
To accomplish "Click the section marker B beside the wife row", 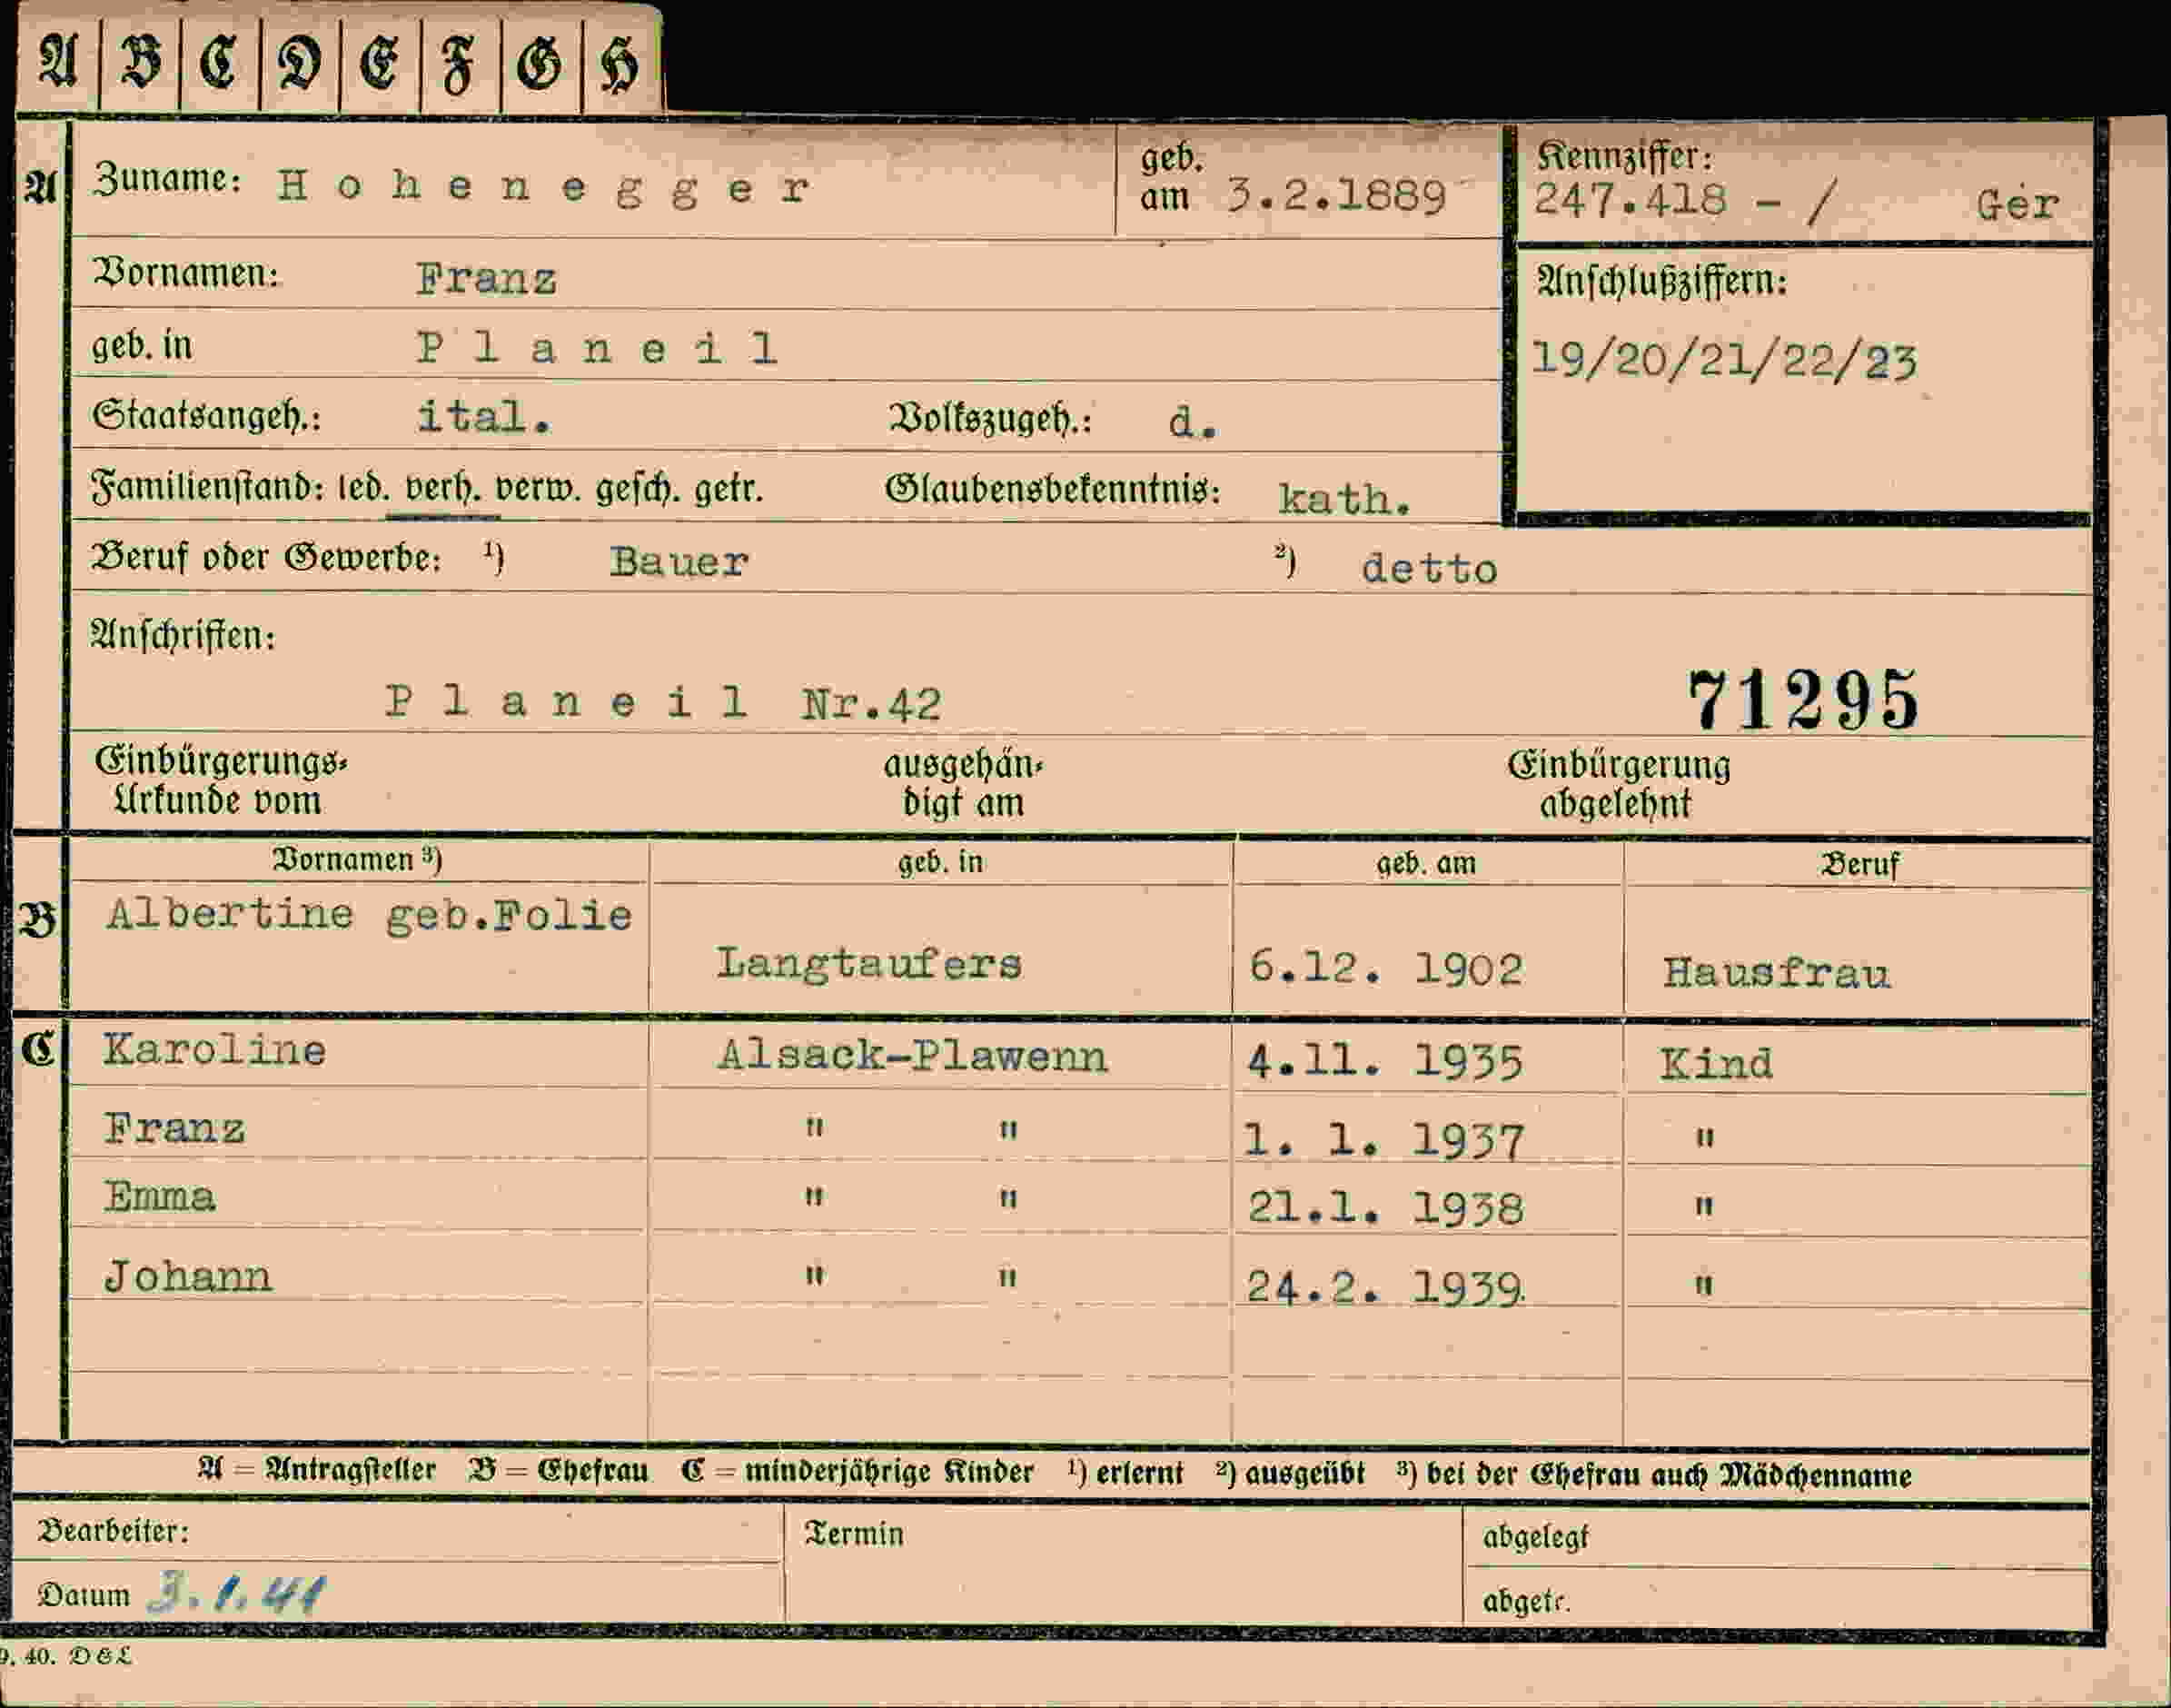I will tap(38, 920).
